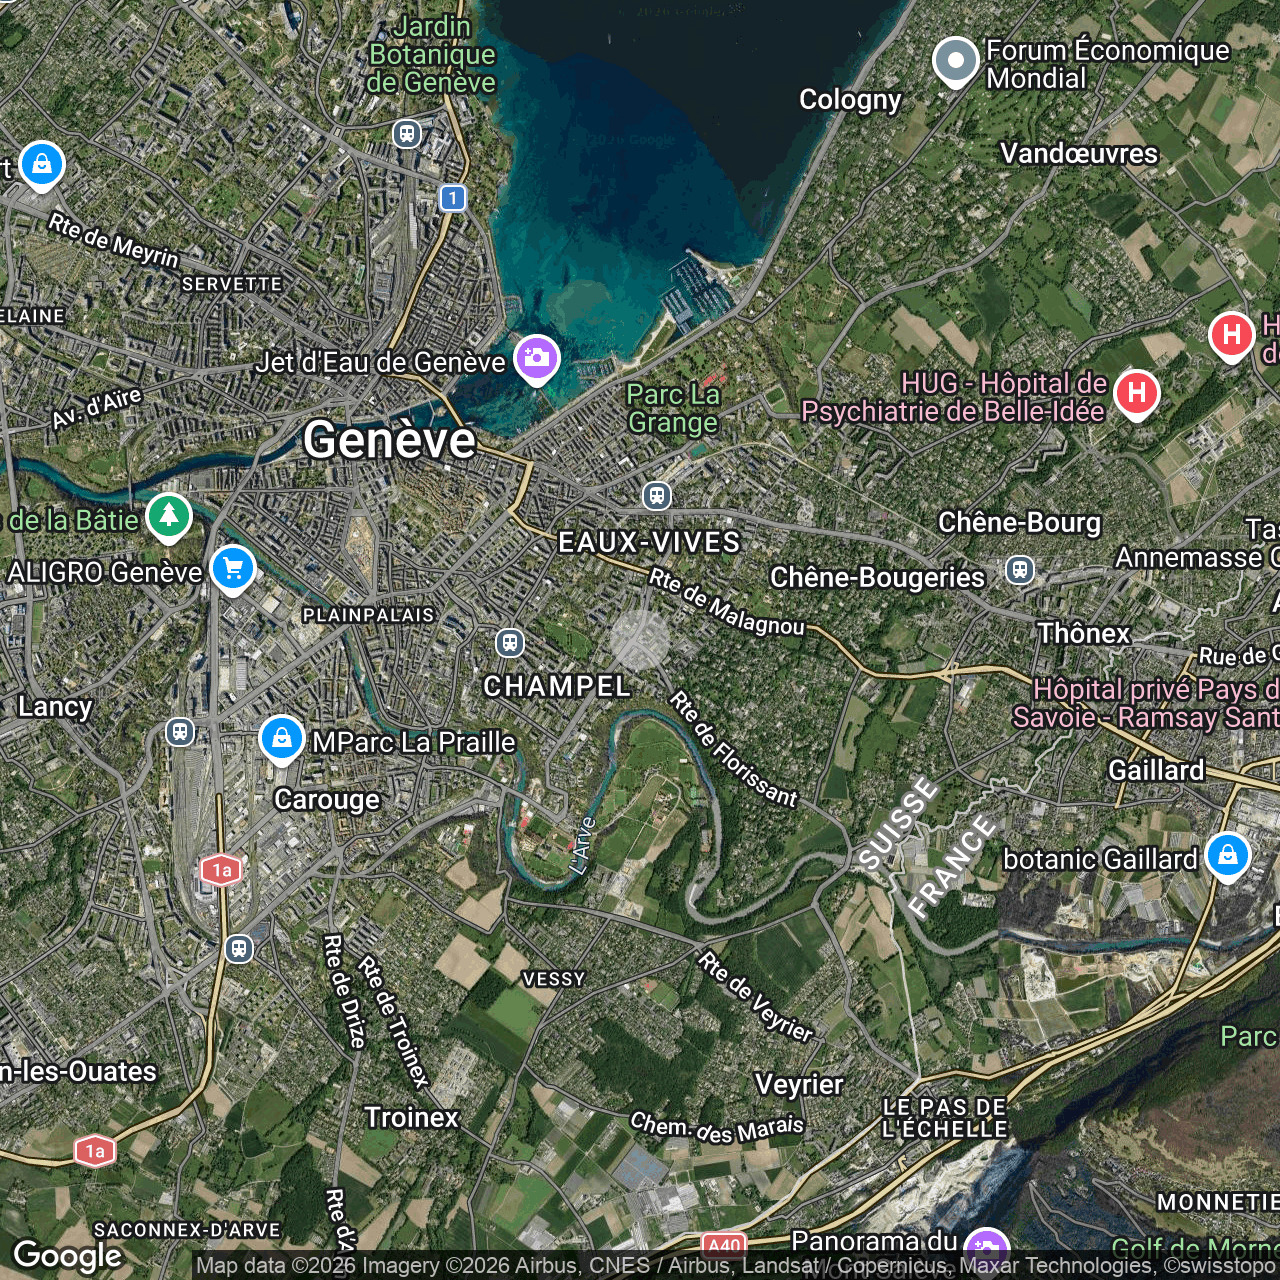Select the Troinex label
The width and height of the screenshot is (1280, 1280).
[x=411, y=1117]
